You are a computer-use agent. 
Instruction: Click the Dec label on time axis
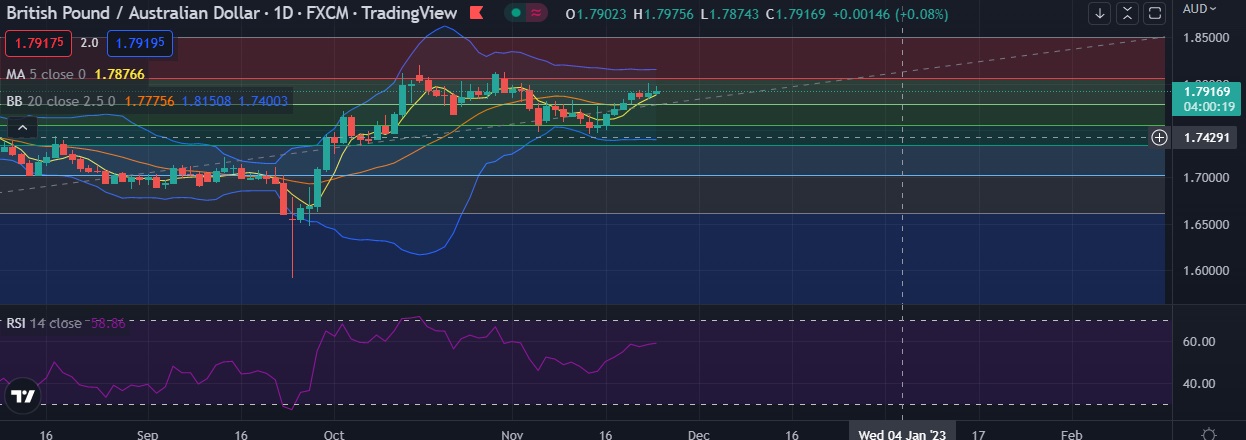pyautogui.click(x=698, y=435)
